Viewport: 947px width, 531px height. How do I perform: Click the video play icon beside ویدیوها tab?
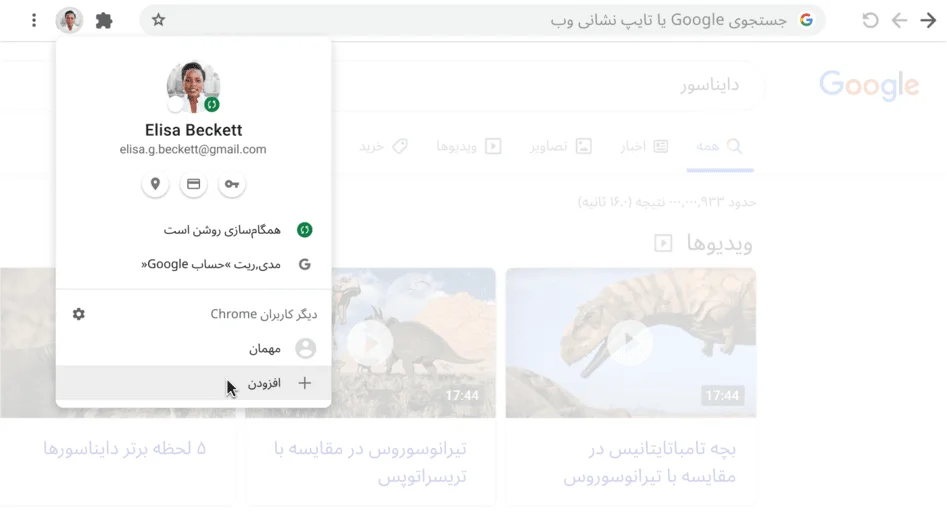493,146
